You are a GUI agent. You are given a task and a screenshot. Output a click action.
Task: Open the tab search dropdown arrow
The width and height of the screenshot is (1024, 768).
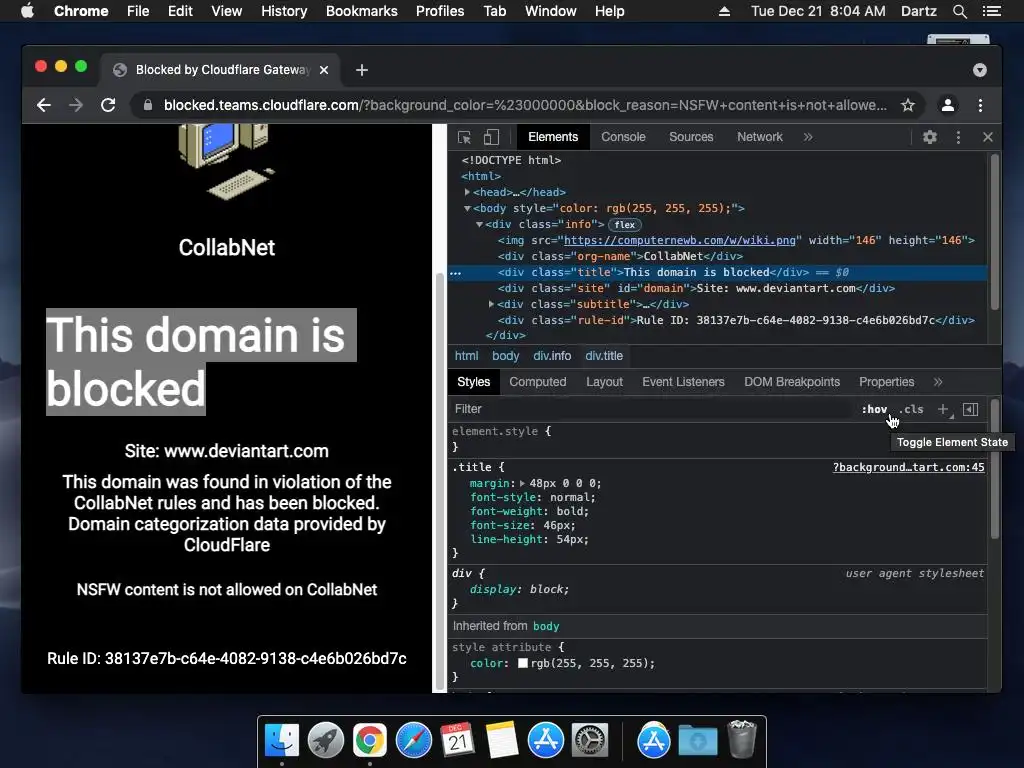980,70
